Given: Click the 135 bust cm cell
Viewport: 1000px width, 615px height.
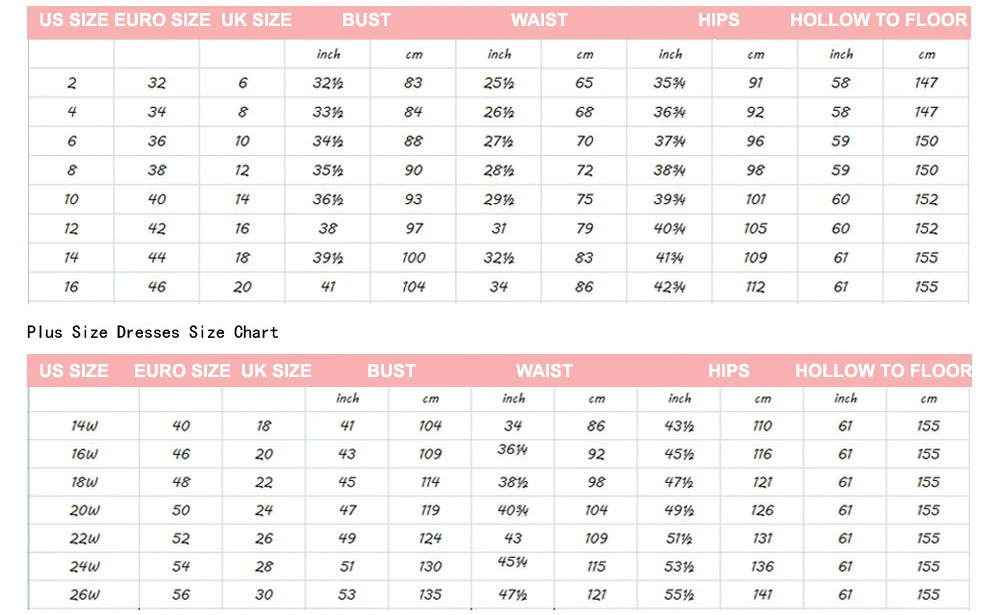Looking at the screenshot, I should tap(430, 595).
